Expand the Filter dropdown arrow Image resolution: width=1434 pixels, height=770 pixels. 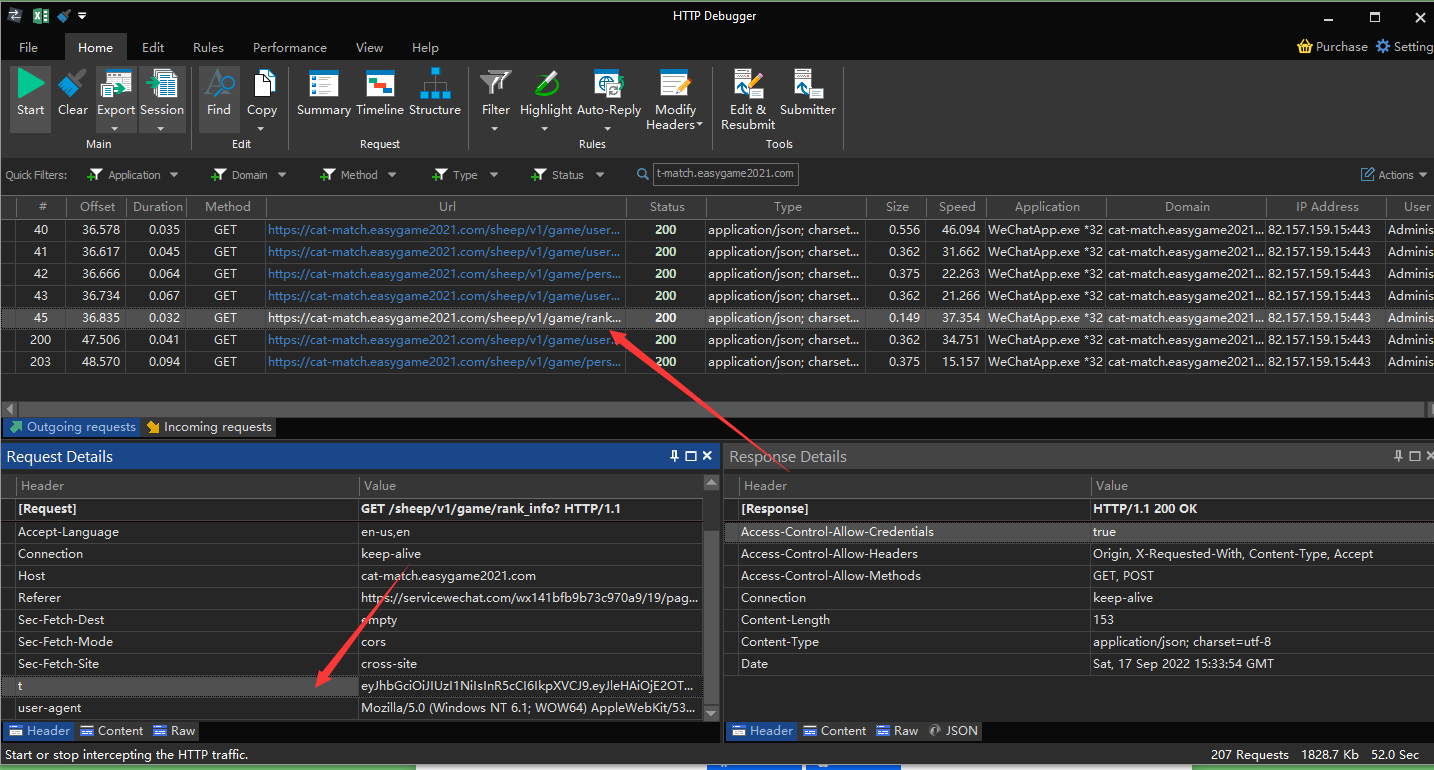(496, 127)
